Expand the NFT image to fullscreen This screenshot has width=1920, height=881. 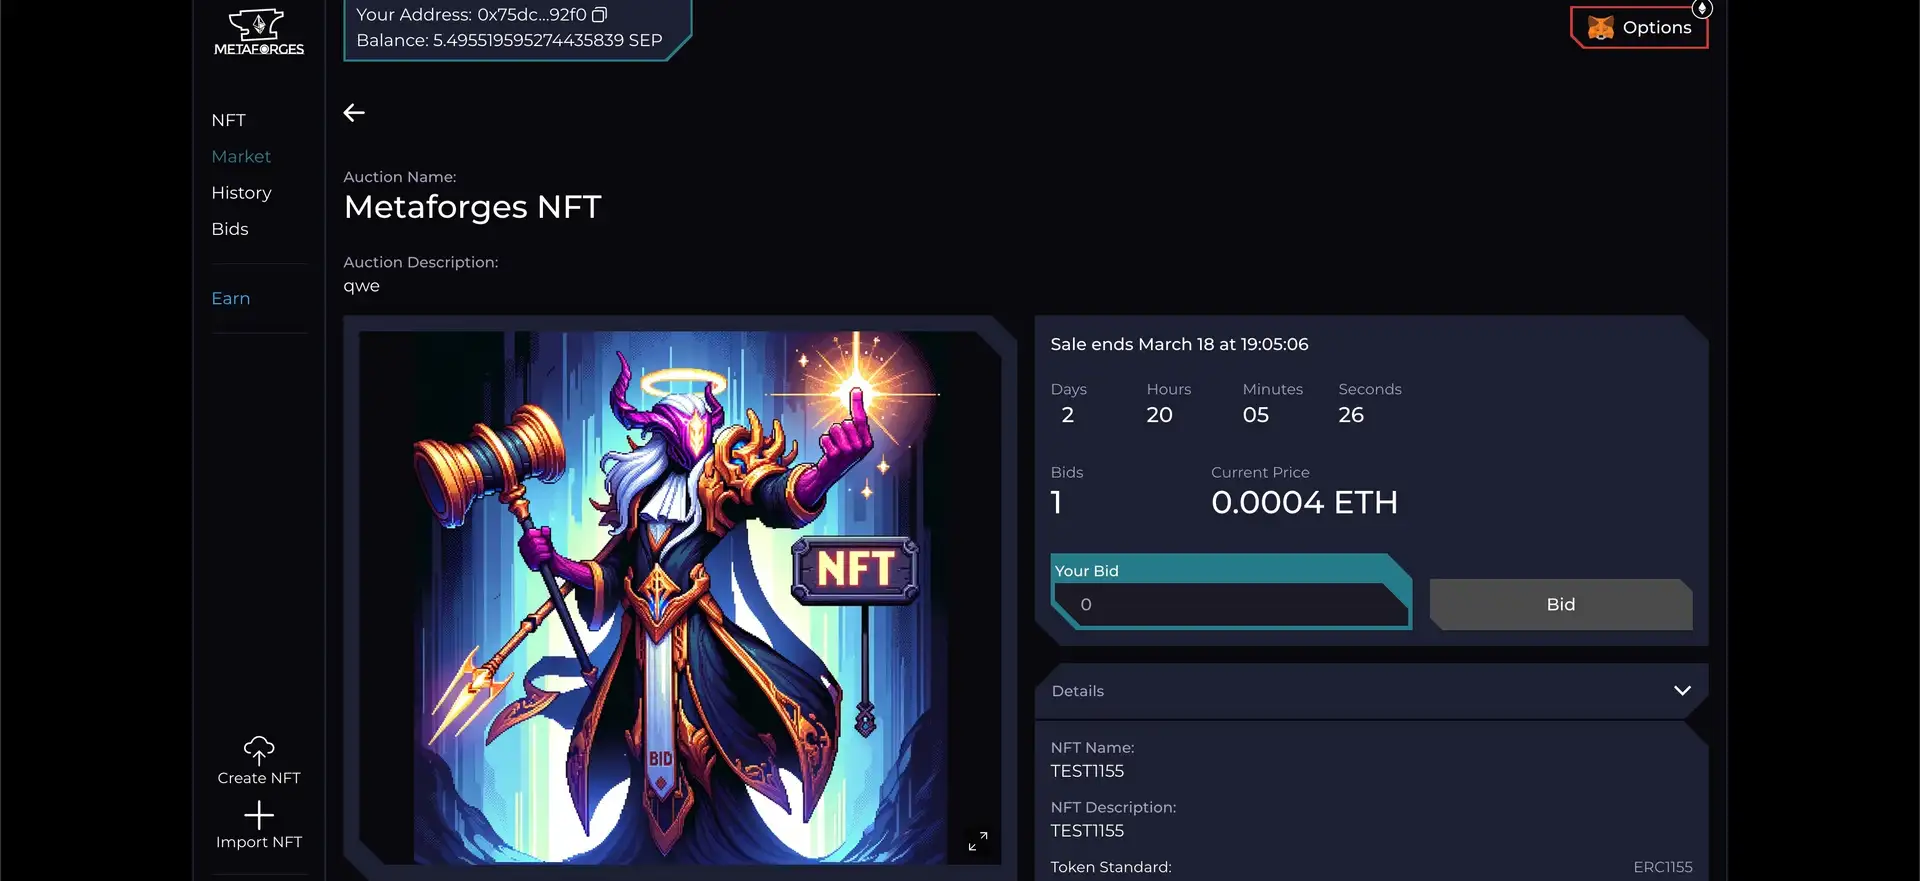tap(978, 841)
